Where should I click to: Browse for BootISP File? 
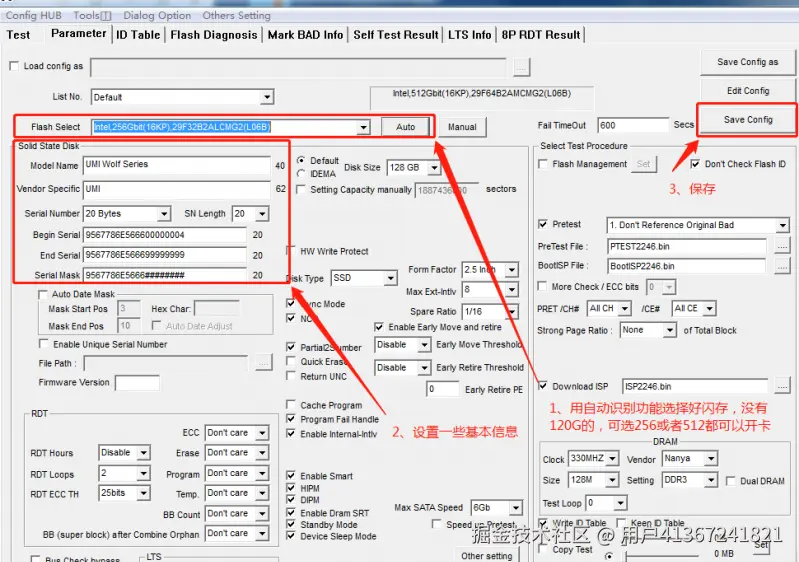[782, 266]
